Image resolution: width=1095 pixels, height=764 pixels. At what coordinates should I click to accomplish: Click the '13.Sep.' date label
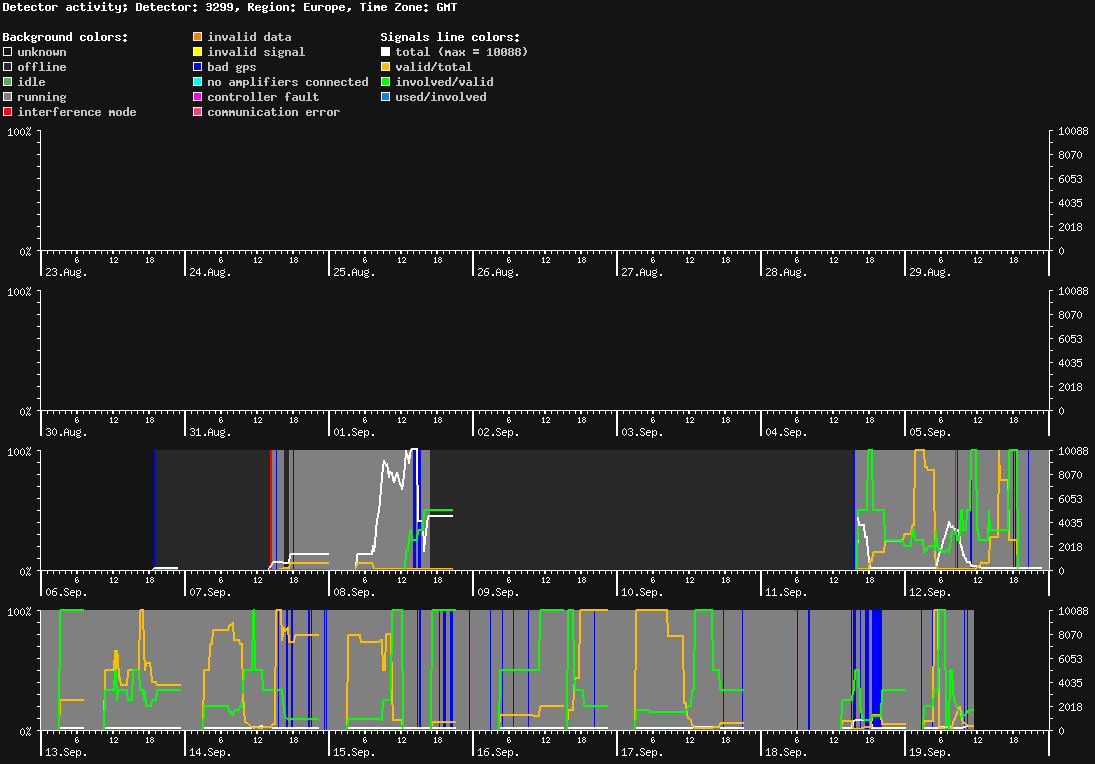tap(66, 752)
